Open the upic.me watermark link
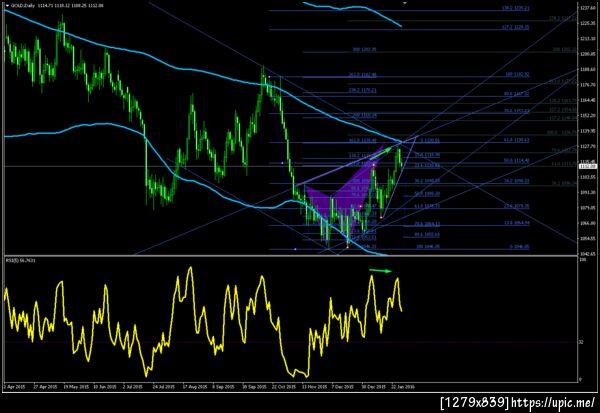 [x=553, y=402]
